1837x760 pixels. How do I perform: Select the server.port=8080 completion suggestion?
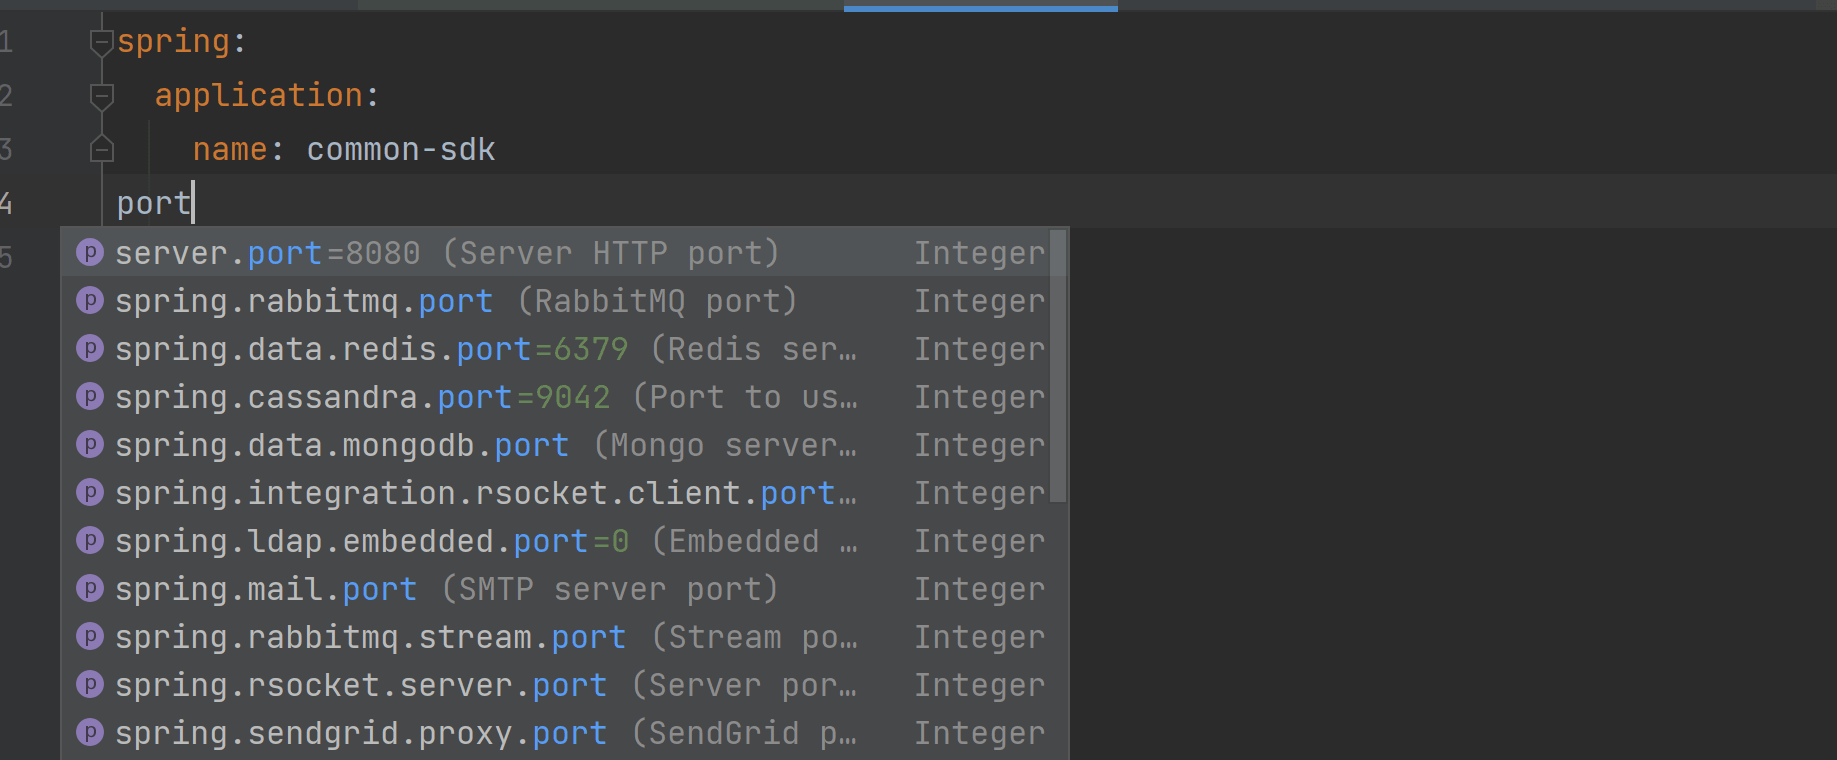446,253
